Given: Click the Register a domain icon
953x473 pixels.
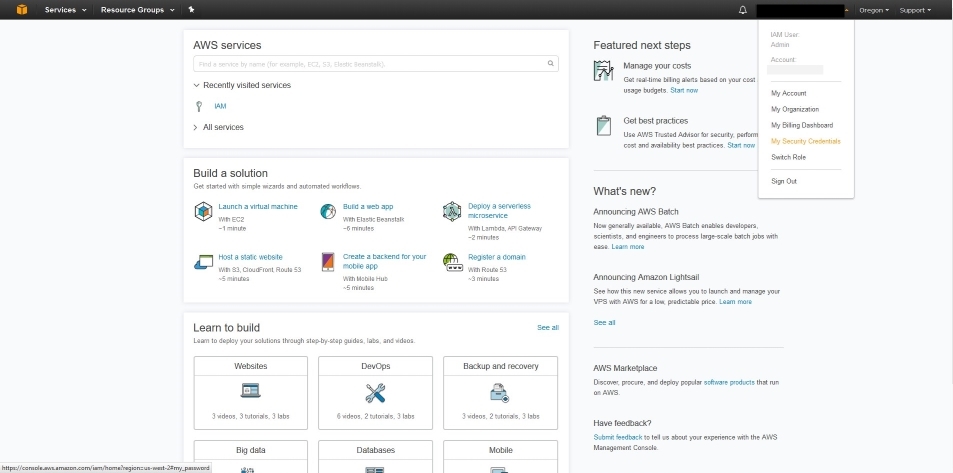Looking at the screenshot, I should coord(453,262).
